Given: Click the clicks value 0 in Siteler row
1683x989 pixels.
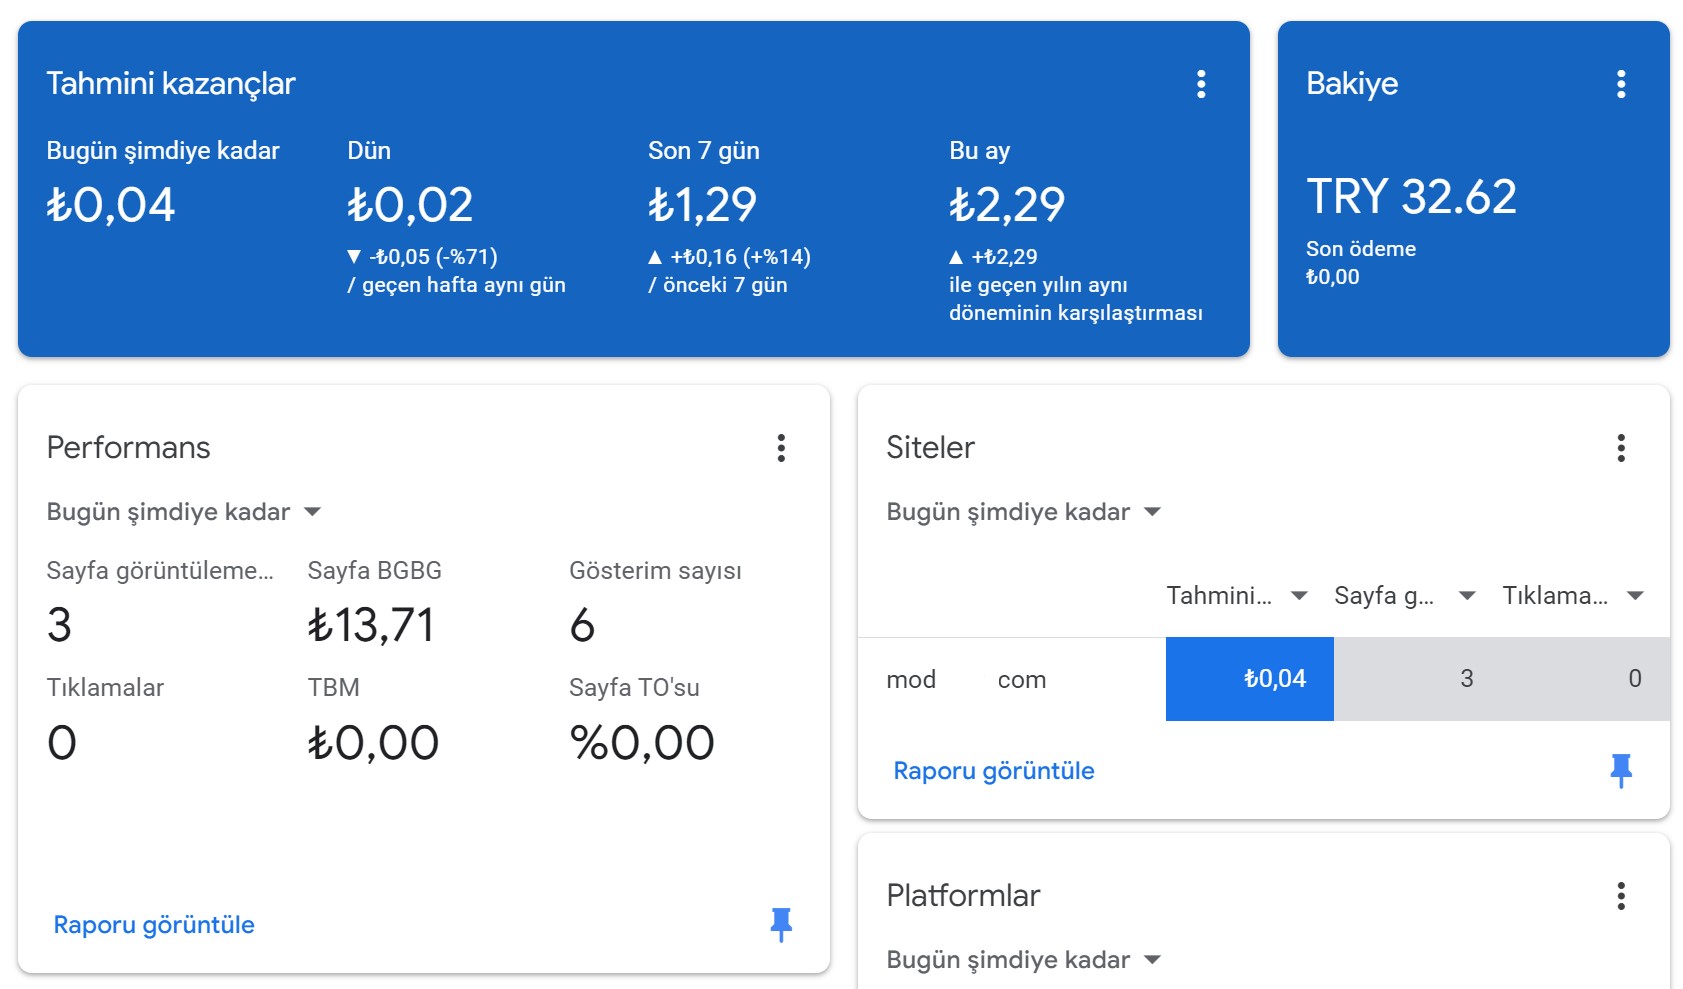Looking at the screenshot, I should point(1635,679).
